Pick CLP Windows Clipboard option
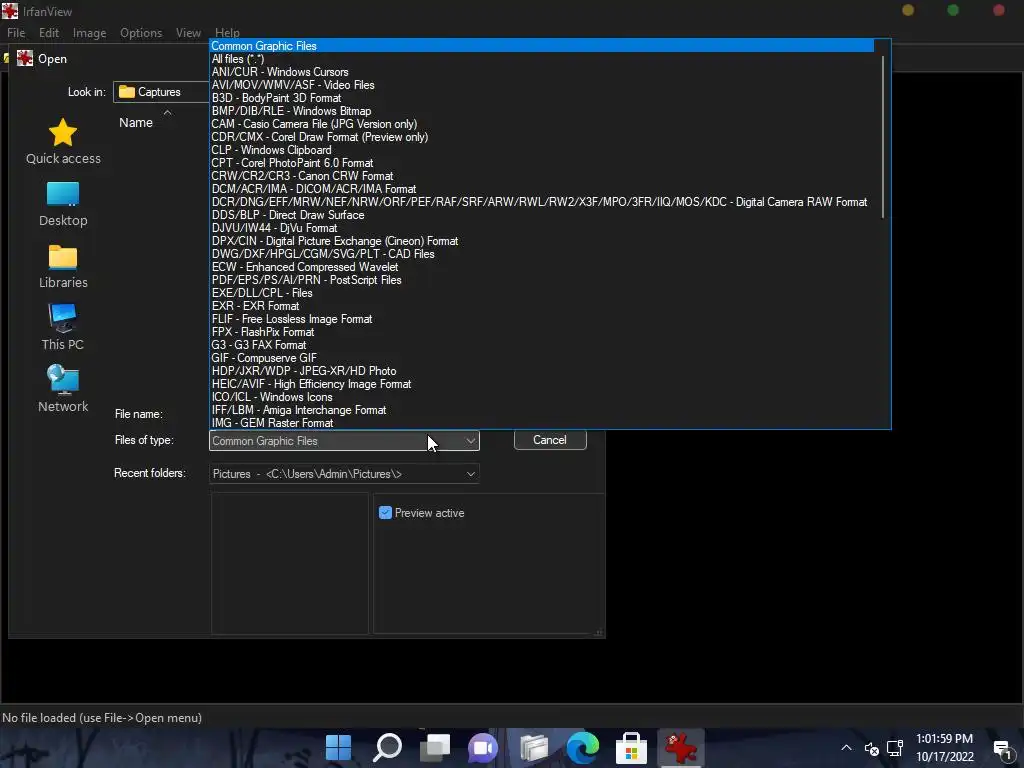 (x=541, y=150)
